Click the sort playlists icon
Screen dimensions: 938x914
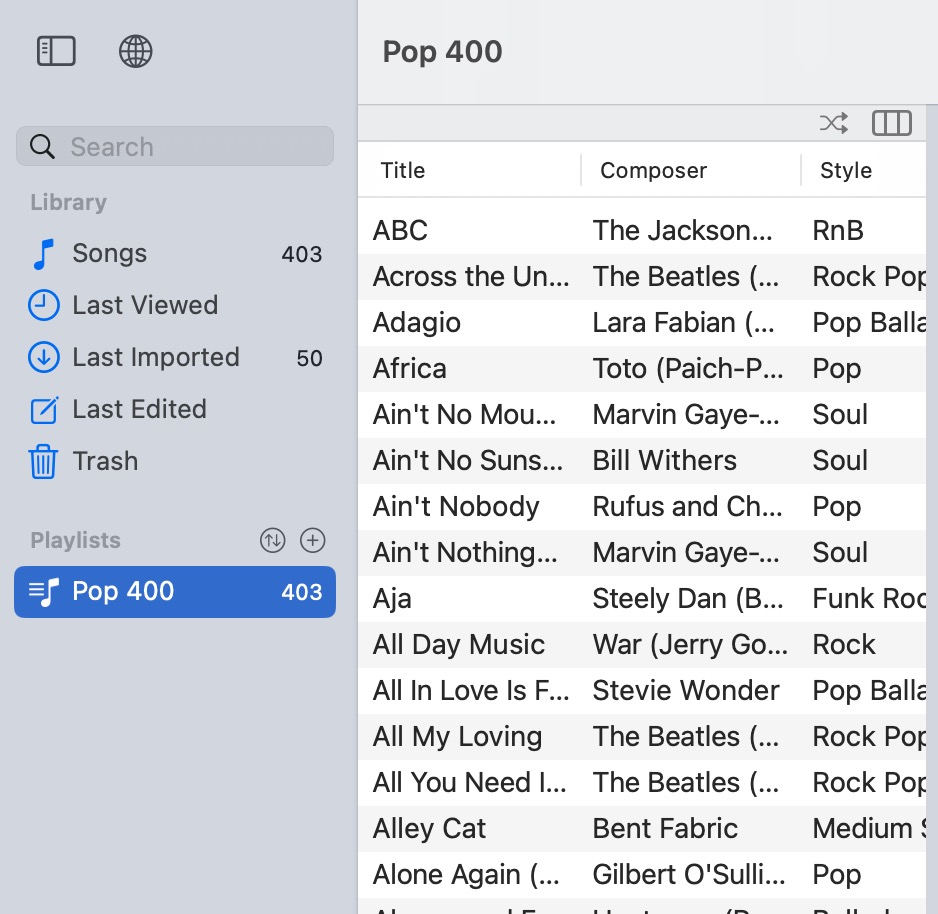coord(272,541)
